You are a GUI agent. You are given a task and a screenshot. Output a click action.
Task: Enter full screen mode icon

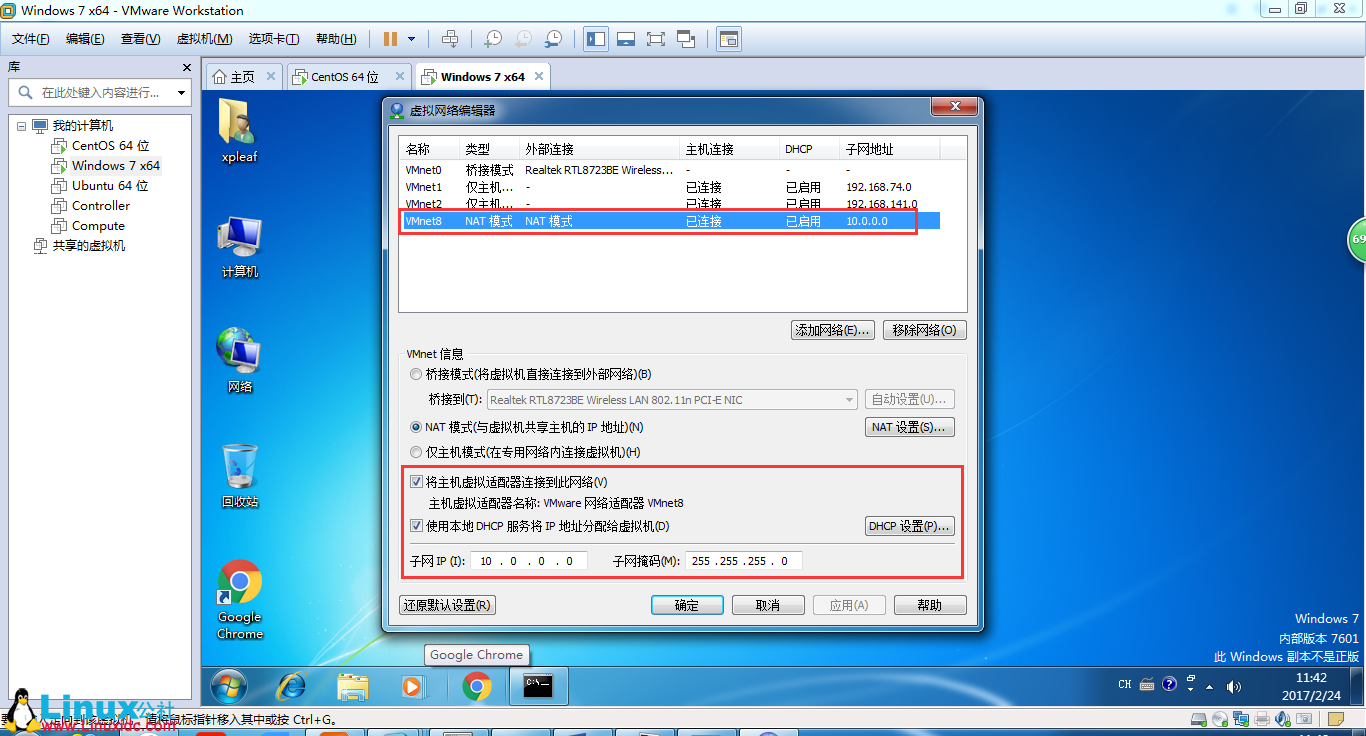(656, 39)
